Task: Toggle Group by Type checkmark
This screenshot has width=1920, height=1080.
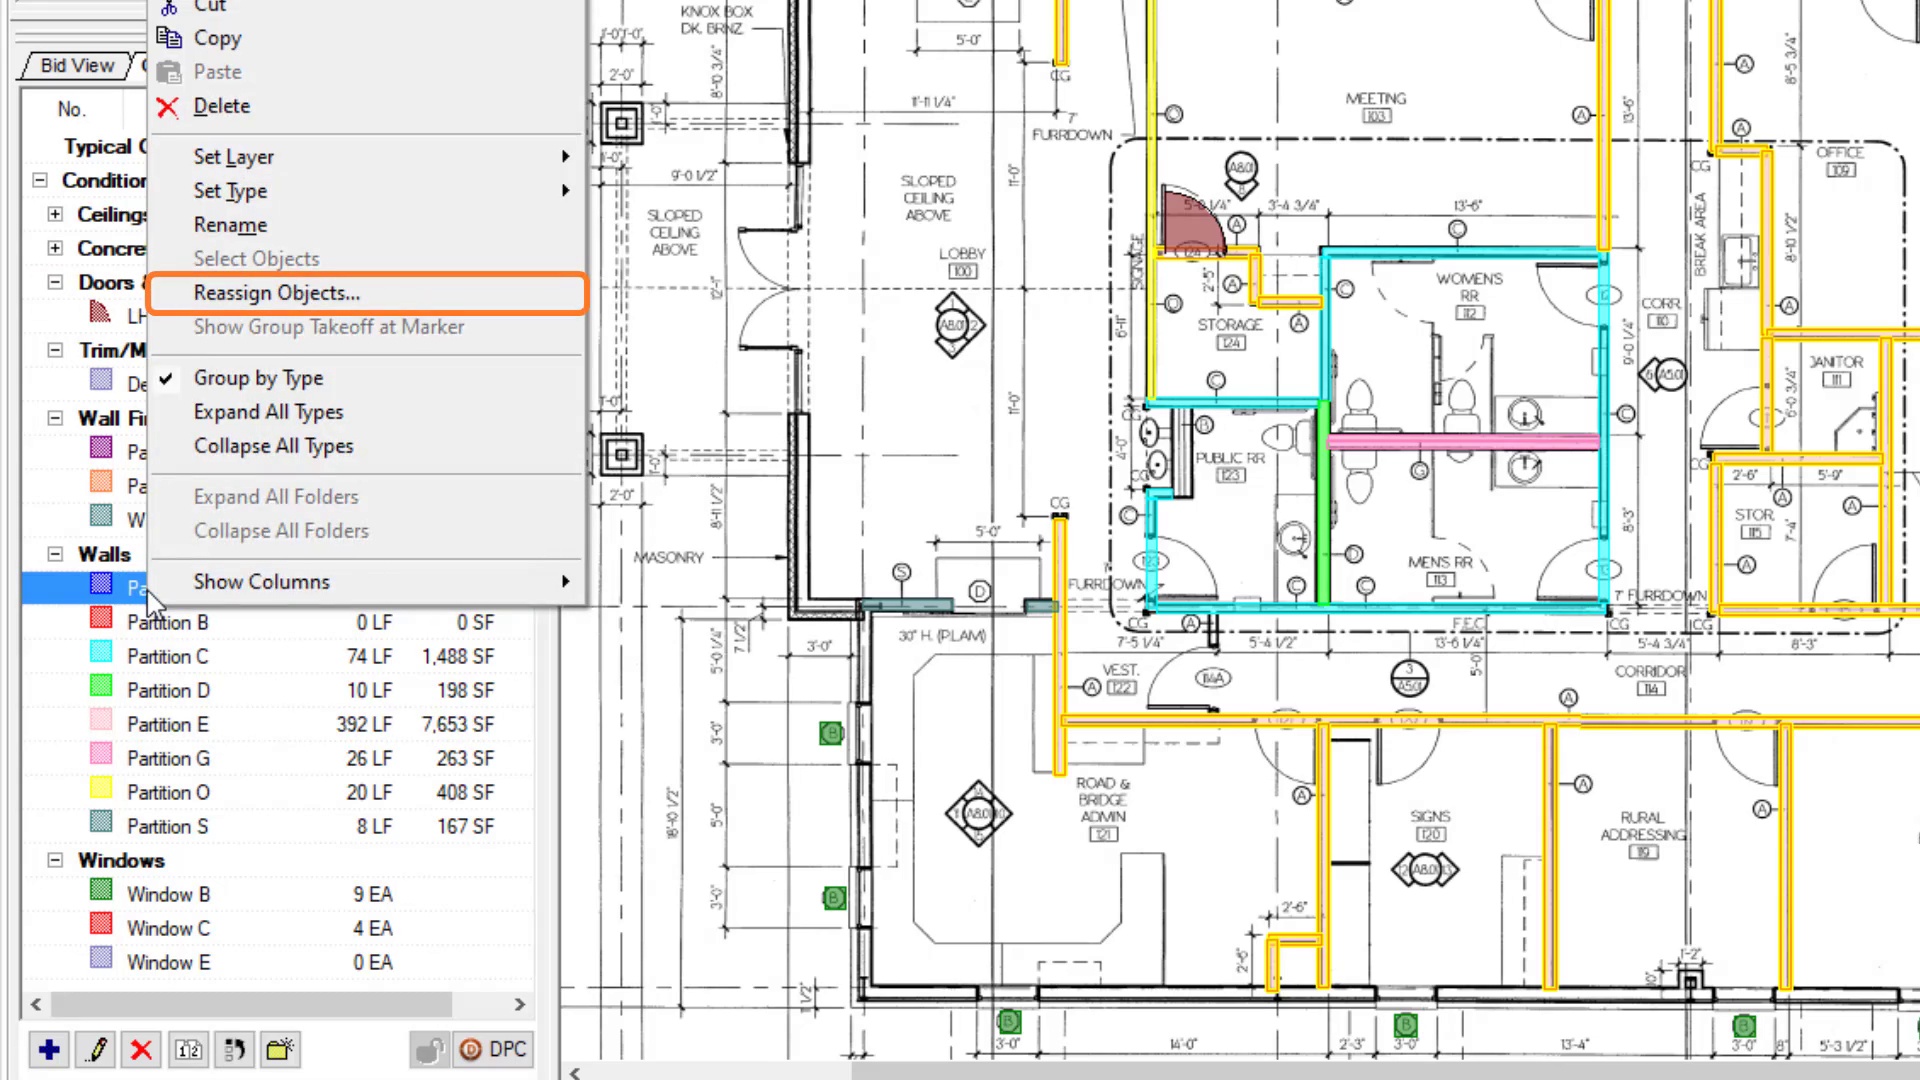Action: click(258, 378)
